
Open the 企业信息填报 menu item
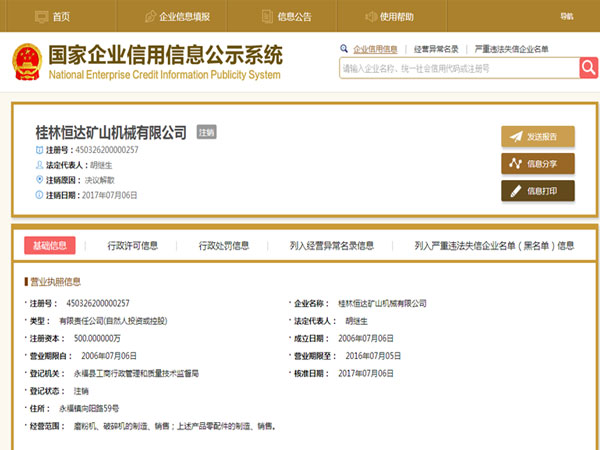pos(185,17)
